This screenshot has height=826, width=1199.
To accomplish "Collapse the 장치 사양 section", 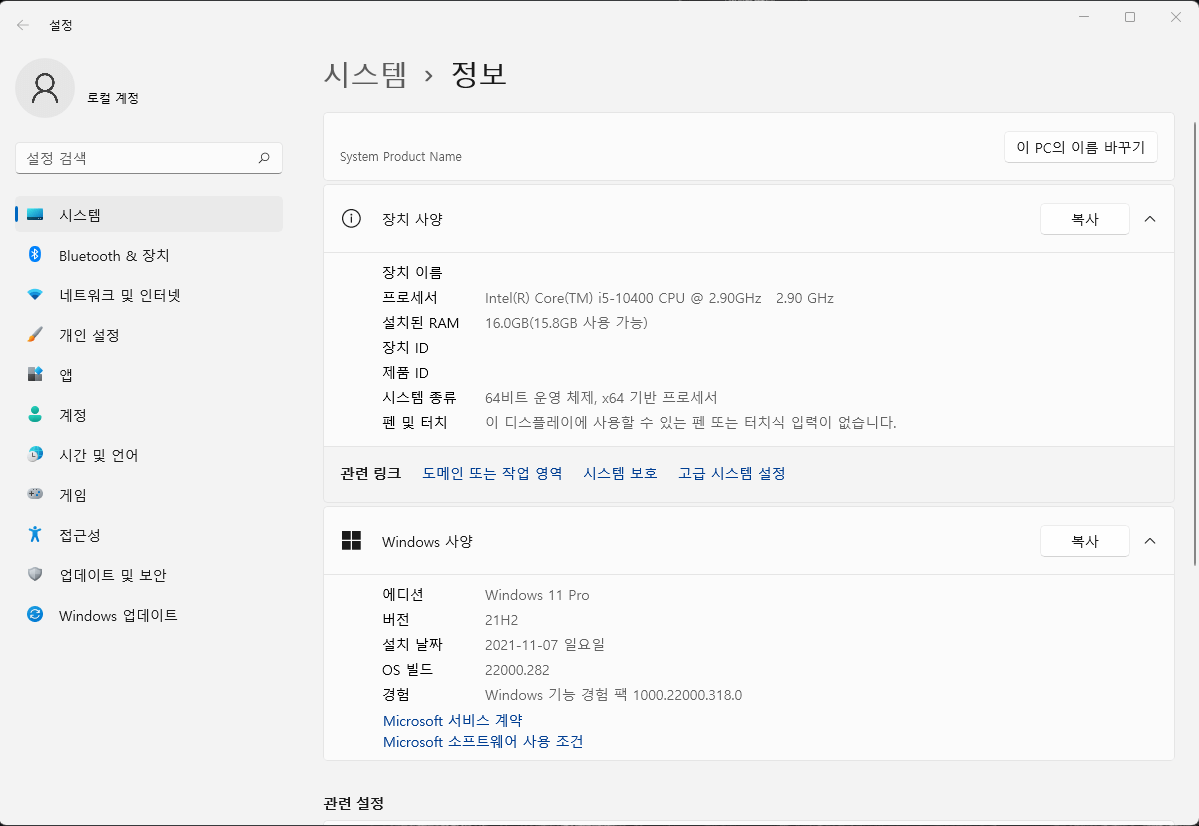I will [x=1149, y=220].
